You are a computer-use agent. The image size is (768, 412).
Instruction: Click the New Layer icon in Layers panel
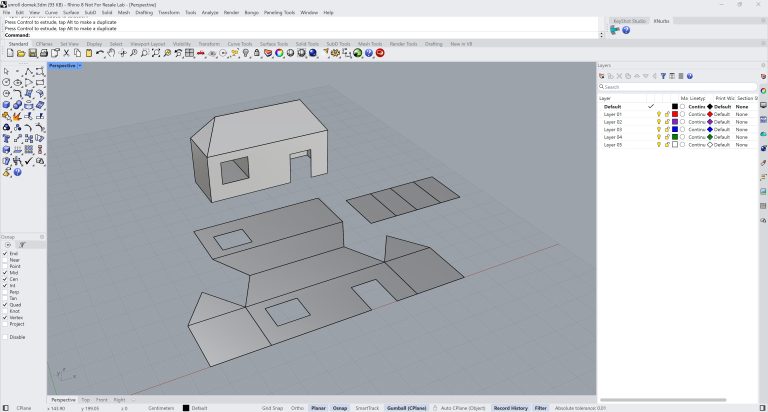coord(602,76)
